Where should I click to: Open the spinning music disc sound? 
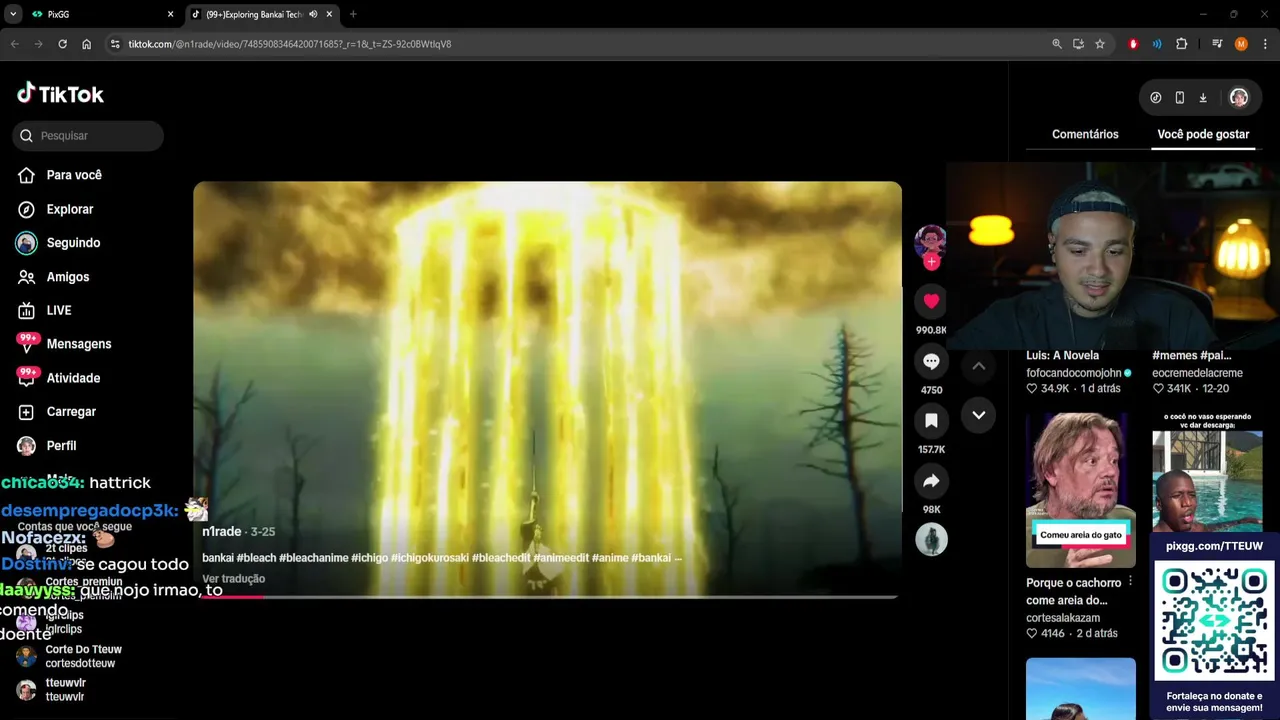tap(931, 540)
